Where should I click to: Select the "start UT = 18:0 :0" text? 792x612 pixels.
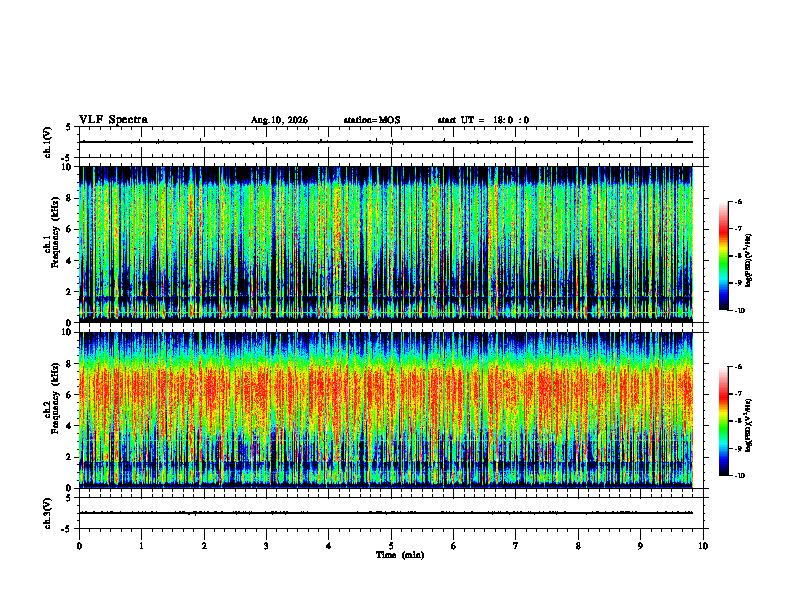483,120
